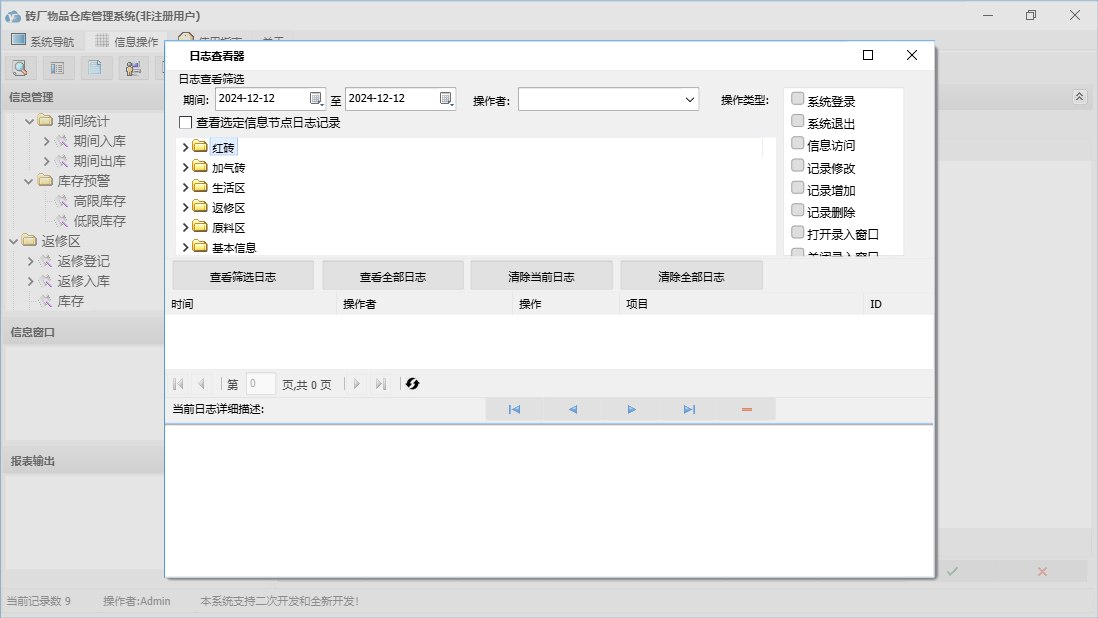Click the red minus delete log icon
This screenshot has width=1098, height=618.
pyautogui.click(x=747, y=409)
